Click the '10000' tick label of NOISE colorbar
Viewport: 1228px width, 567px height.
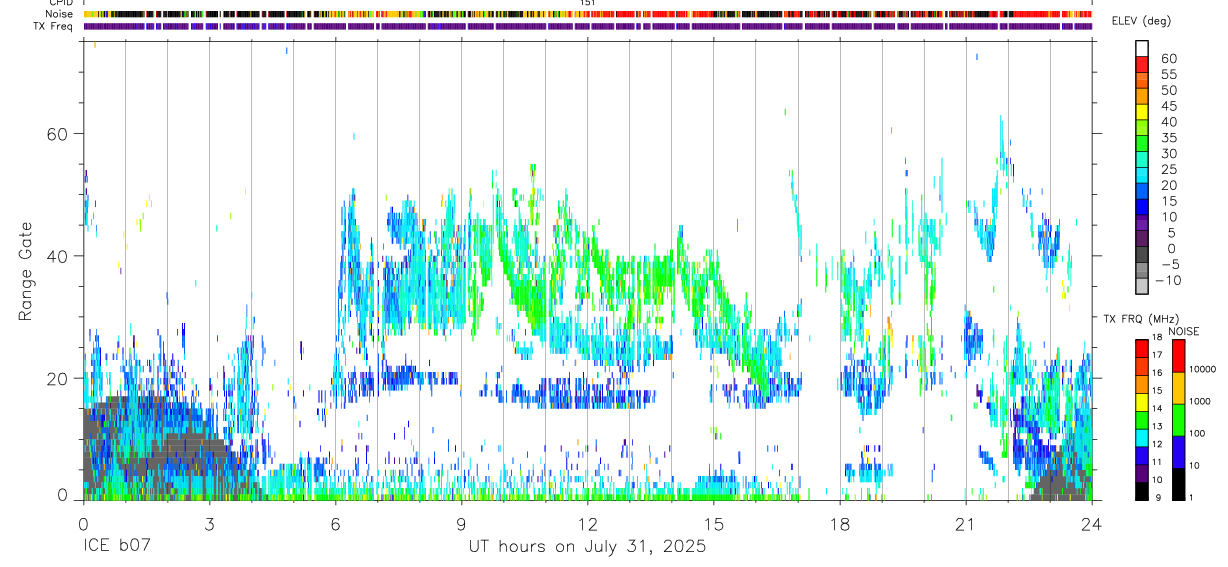1202,369
